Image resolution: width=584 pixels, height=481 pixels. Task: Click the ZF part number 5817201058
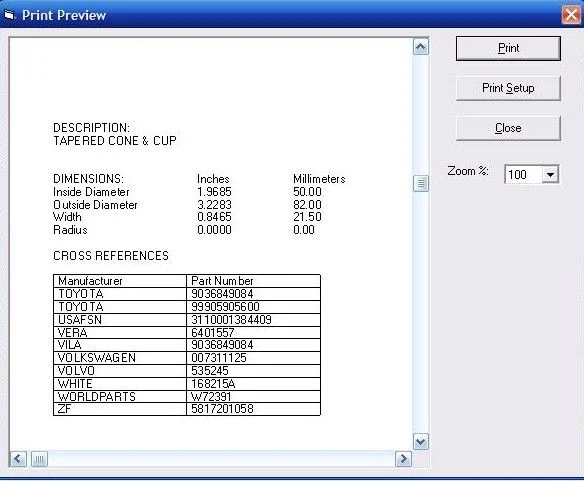[x=222, y=409]
